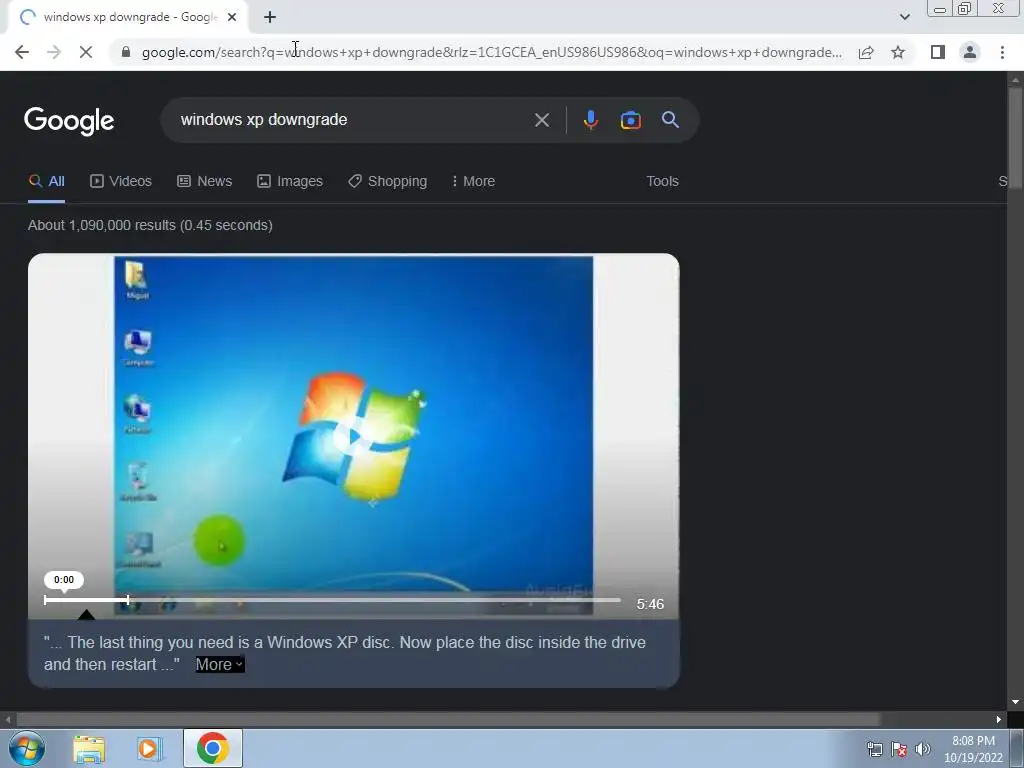Open search Tools options
Screen dimensions: 1024x768
[662, 182]
